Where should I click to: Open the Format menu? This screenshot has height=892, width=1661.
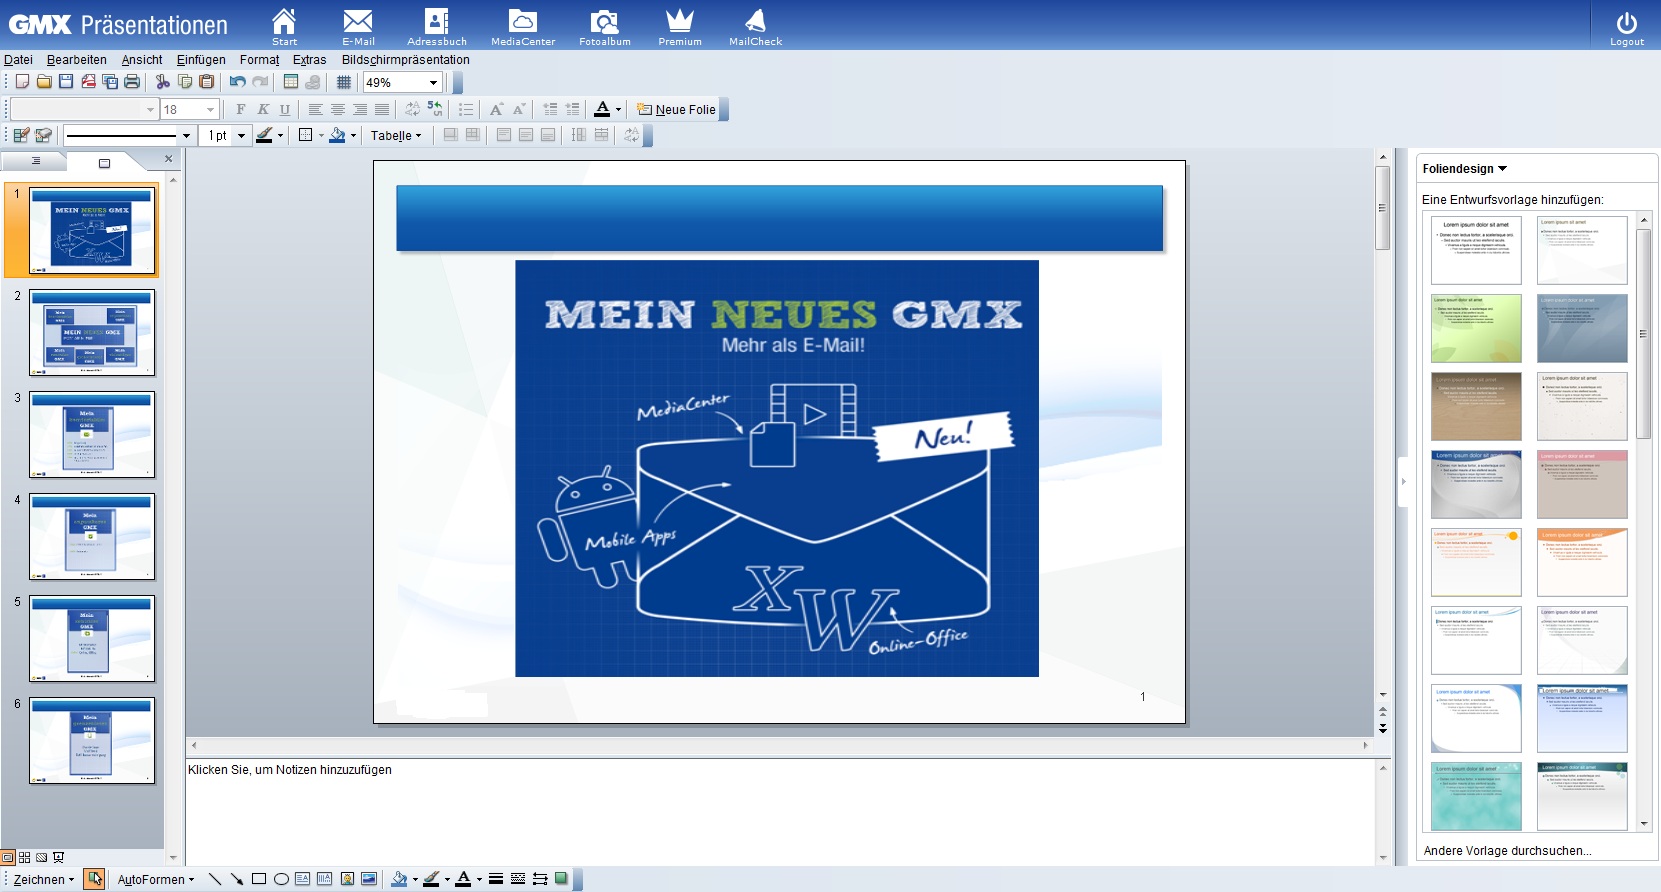[259, 60]
